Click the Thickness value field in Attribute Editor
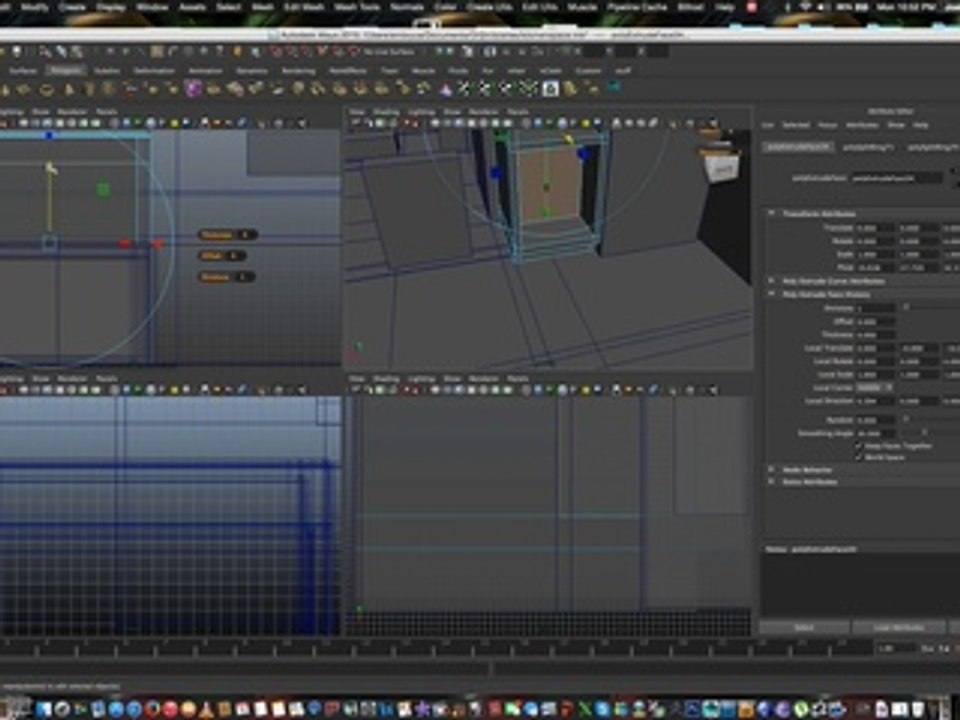 pos(876,335)
